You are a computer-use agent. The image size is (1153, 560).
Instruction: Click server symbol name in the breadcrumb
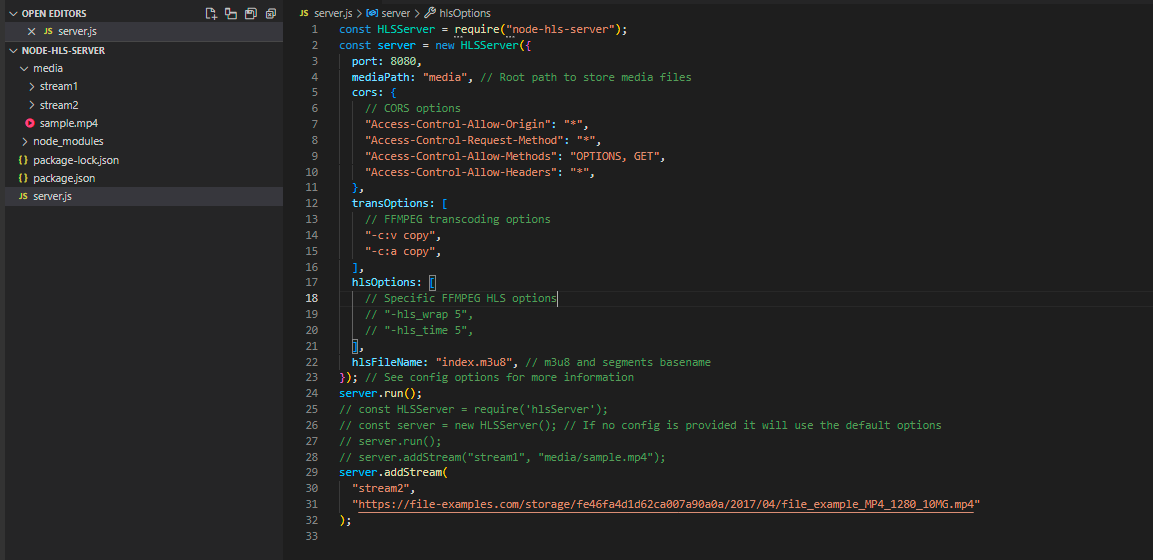[x=396, y=13]
